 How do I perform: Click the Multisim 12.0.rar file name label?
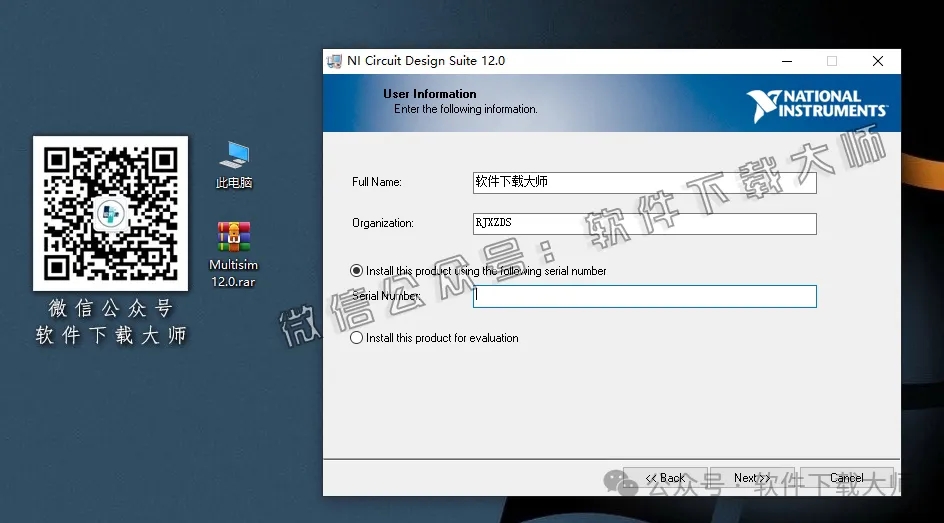tap(233, 273)
